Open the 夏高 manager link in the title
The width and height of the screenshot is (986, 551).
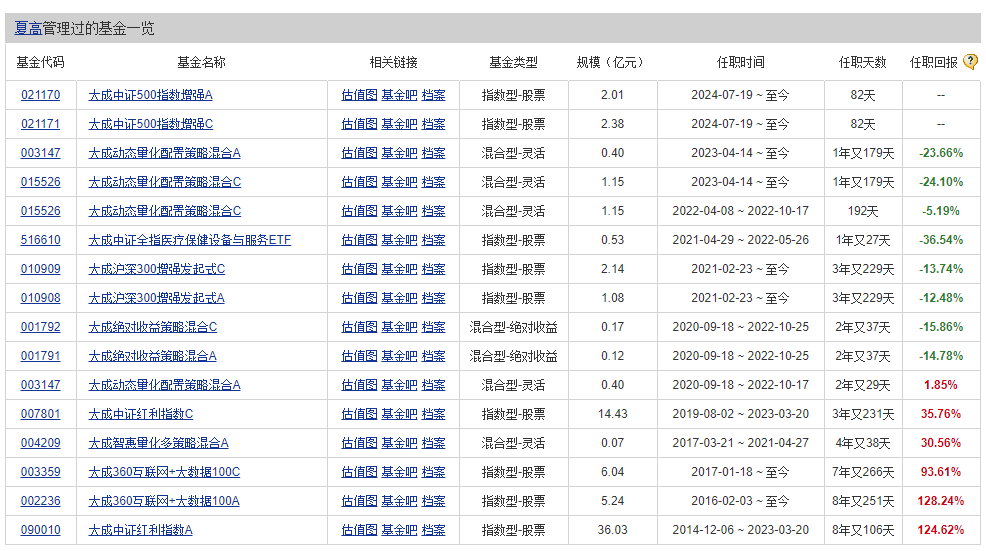pos(28,28)
